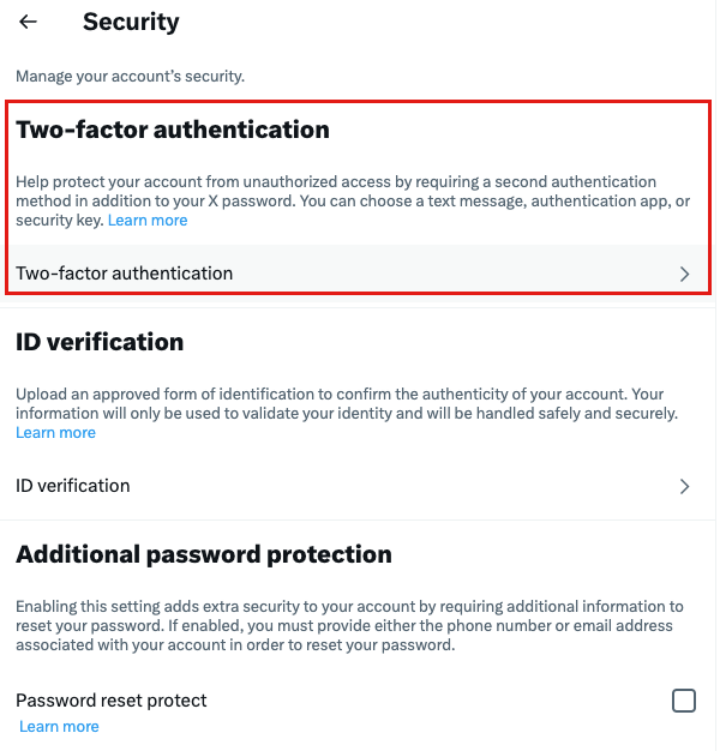Screen dimensions: 720x751
Task: Click the Security page title
Action: pyautogui.click(x=131, y=23)
